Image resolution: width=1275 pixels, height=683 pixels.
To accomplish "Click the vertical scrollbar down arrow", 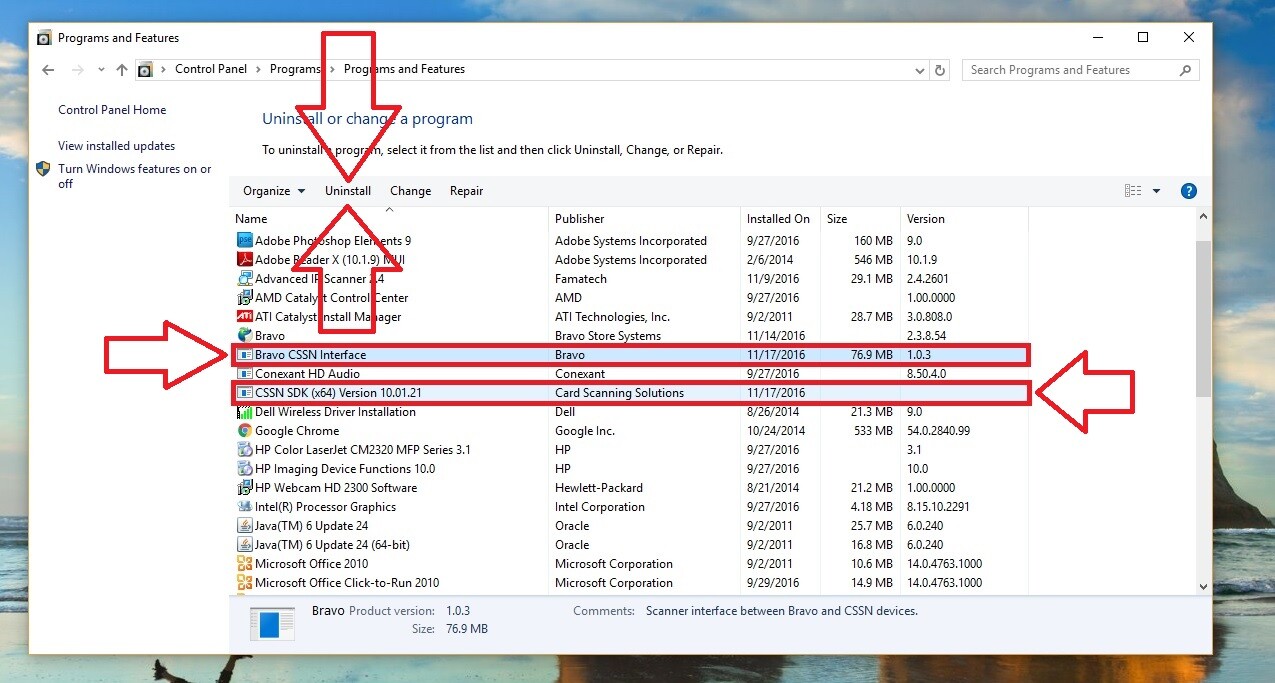I will [1203, 587].
